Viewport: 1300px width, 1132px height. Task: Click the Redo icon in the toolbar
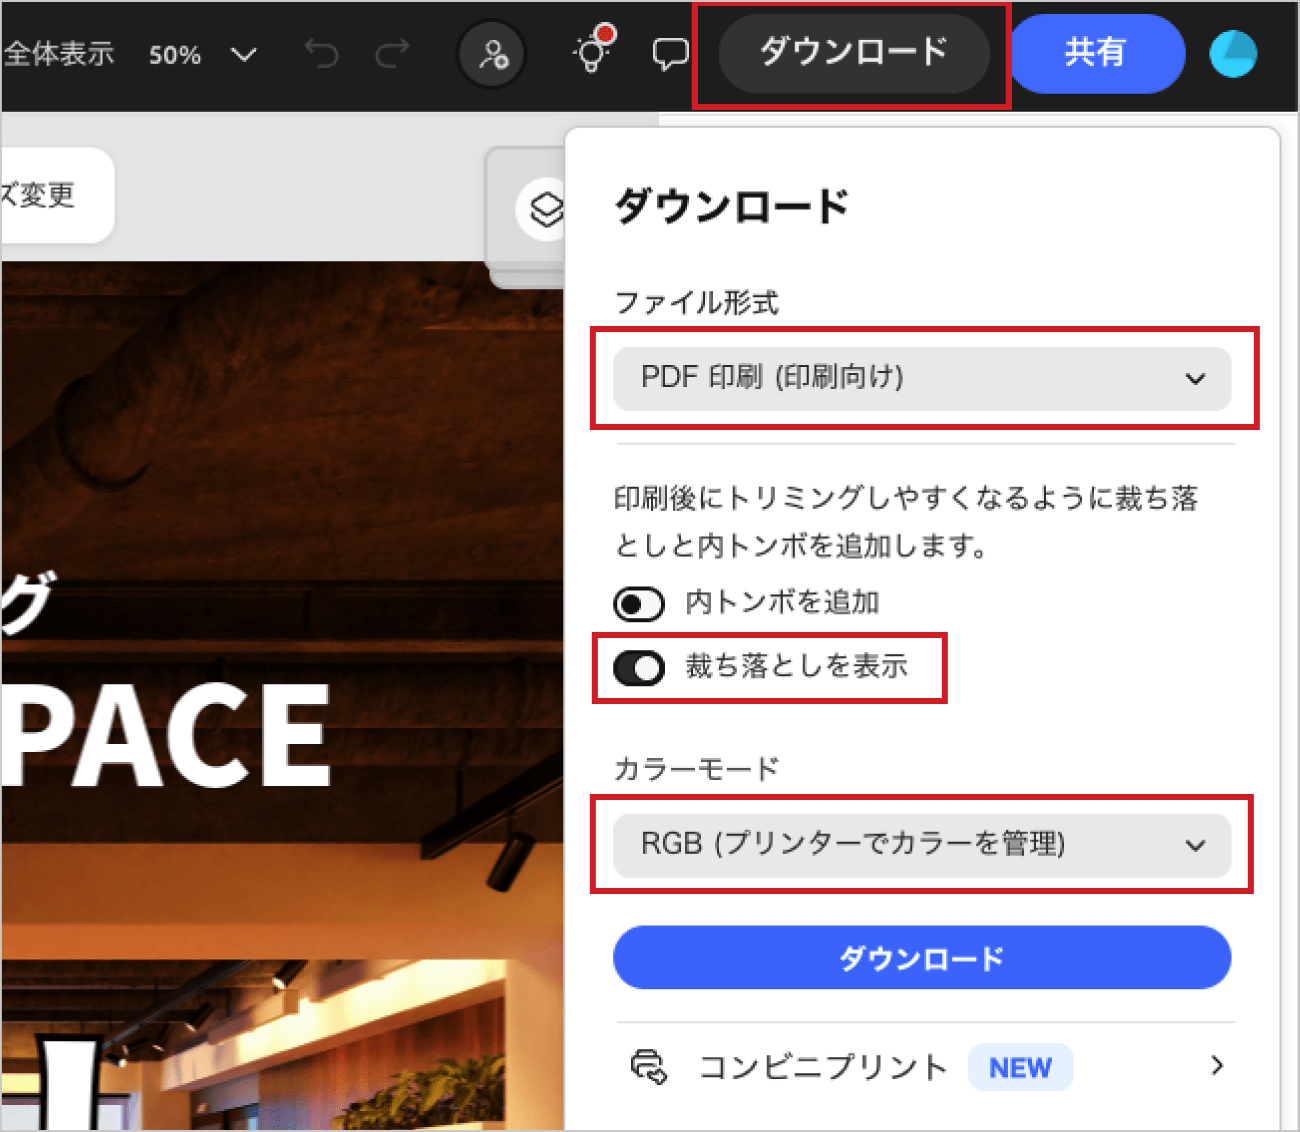[x=392, y=54]
